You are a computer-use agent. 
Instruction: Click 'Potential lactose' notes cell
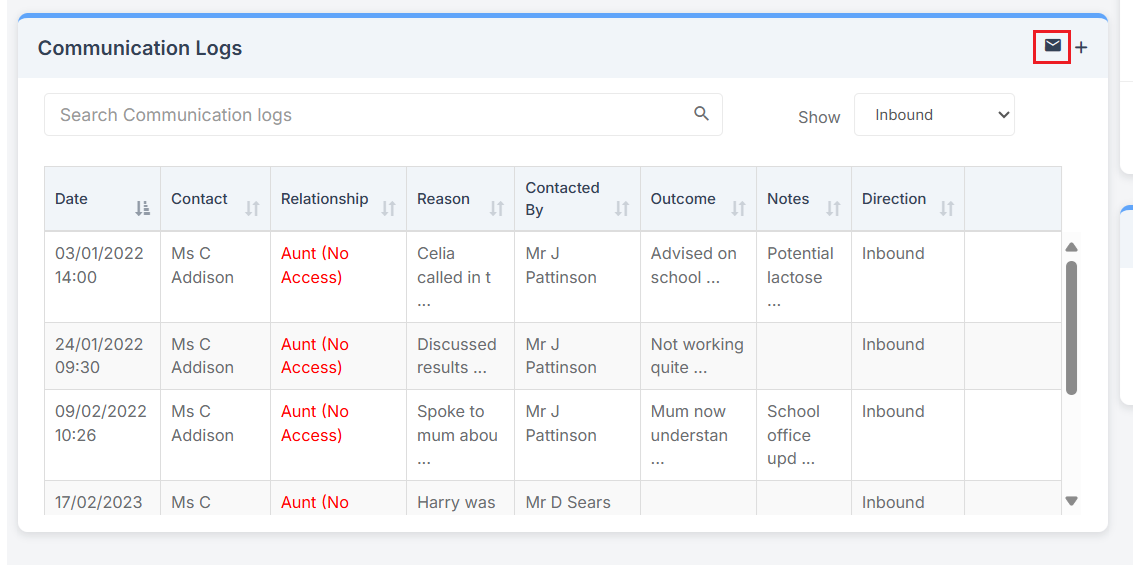803,277
